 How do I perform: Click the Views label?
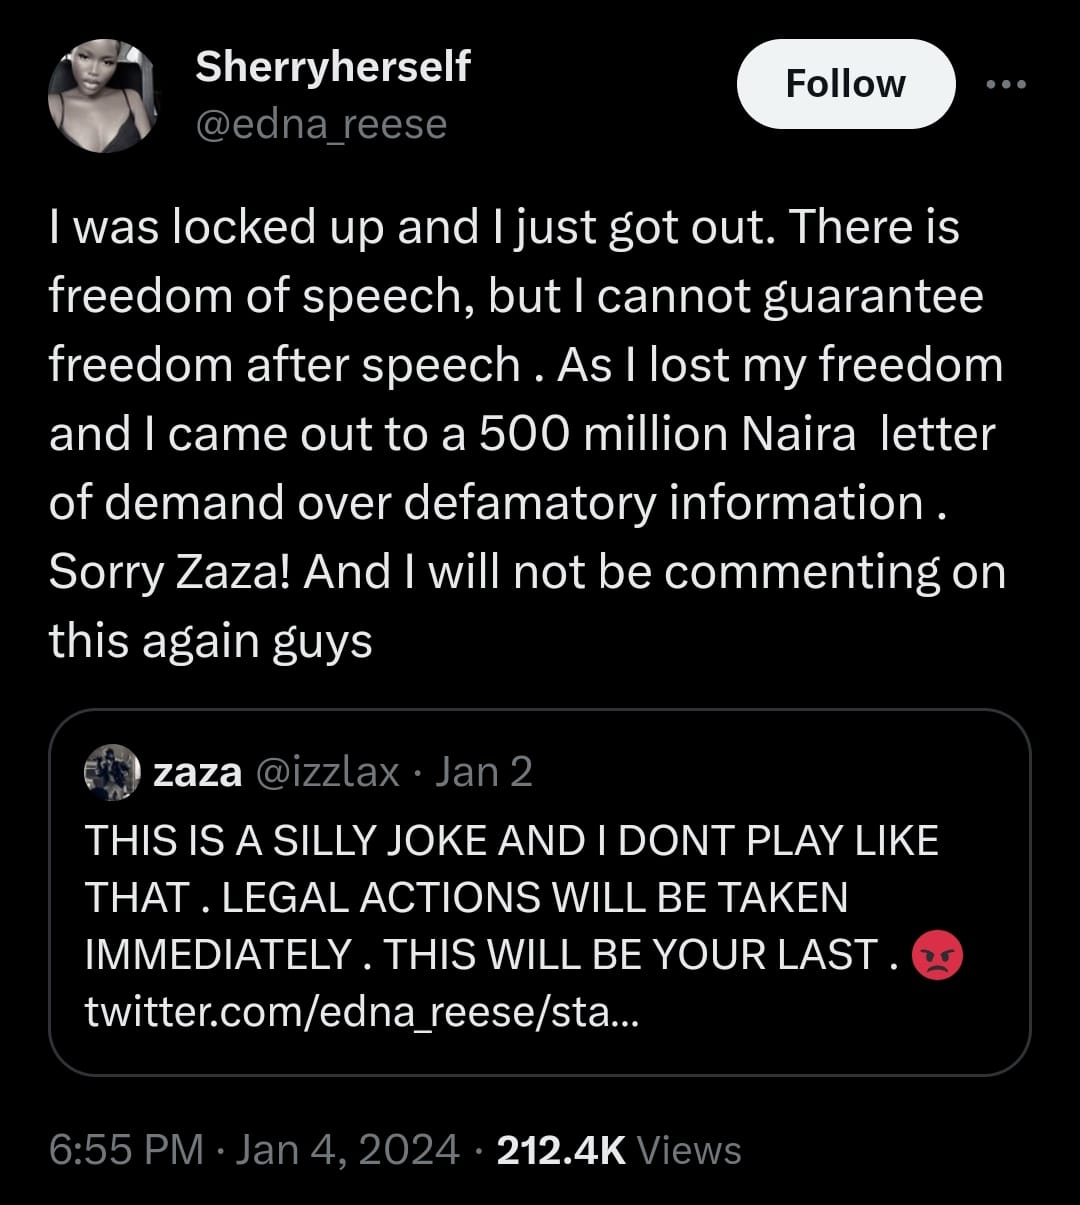pyautogui.click(x=689, y=1150)
